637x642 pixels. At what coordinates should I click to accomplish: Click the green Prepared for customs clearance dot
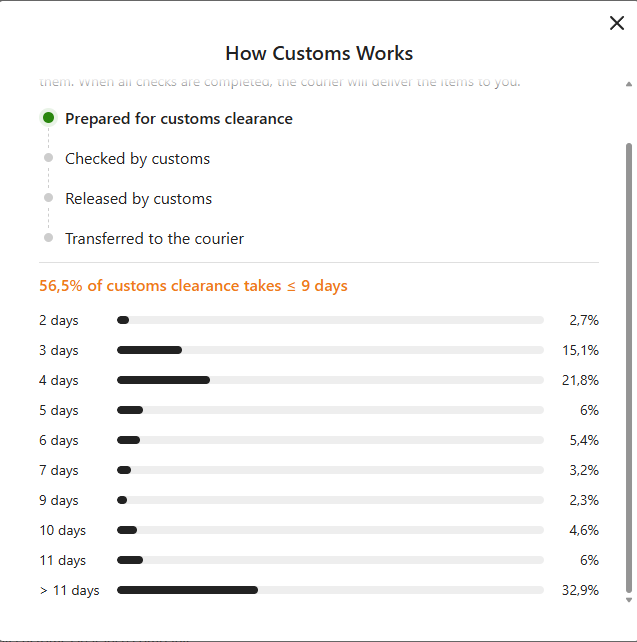(x=48, y=118)
